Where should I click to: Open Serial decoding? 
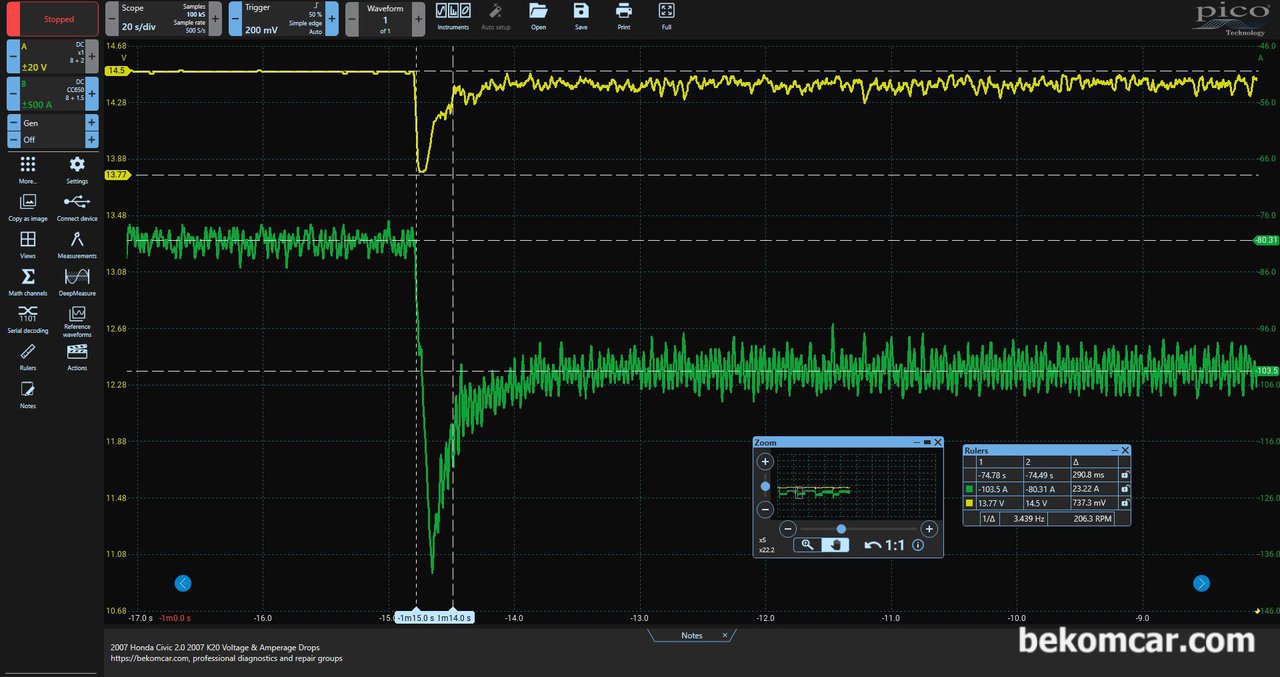click(x=28, y=320)
